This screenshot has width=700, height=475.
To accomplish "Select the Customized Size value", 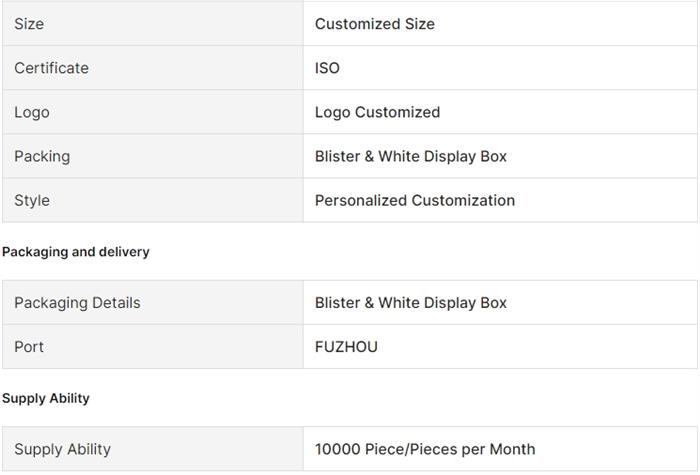I will [374, 24].
